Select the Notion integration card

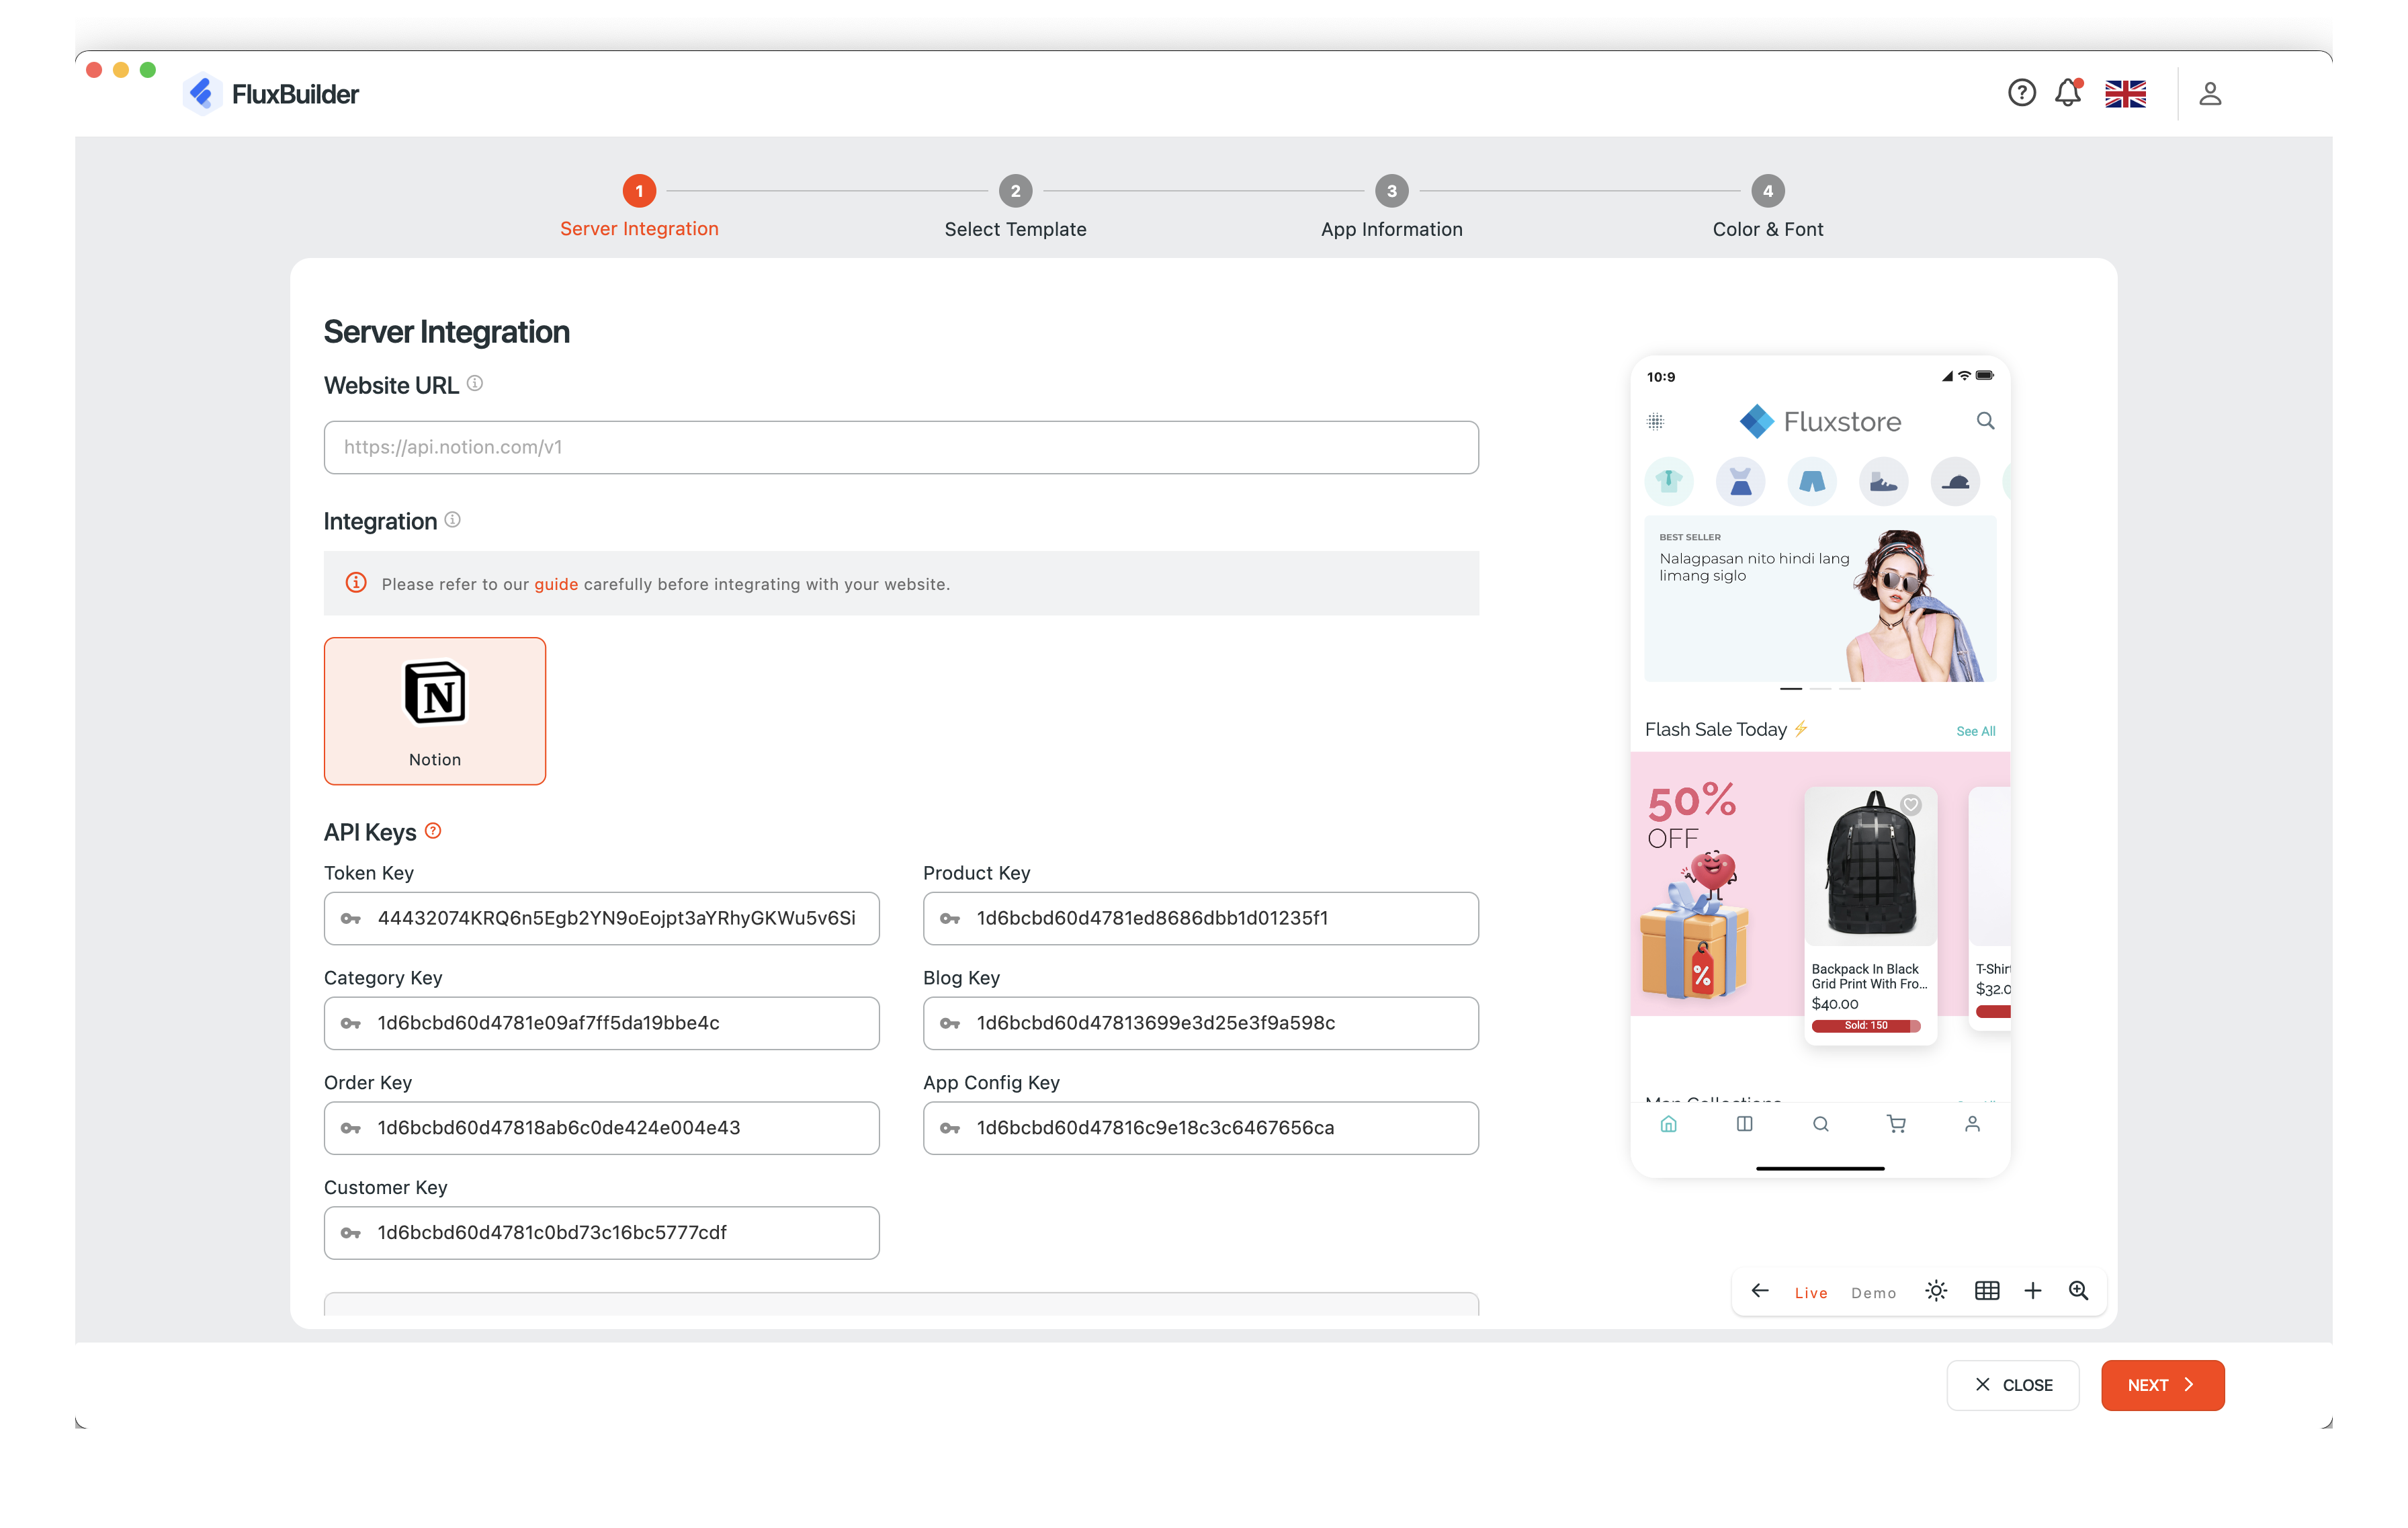click(434, 710)
